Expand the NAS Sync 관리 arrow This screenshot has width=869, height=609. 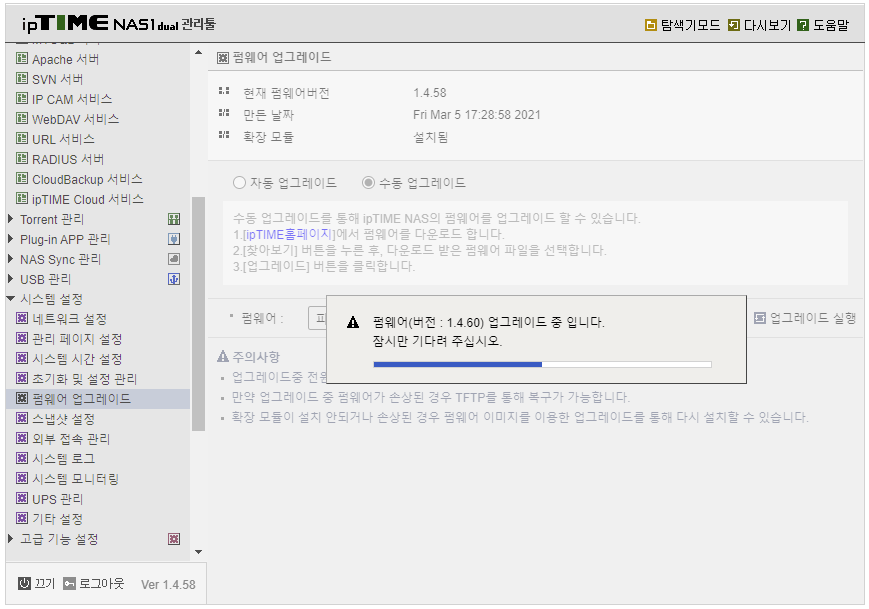click(11, 259)
